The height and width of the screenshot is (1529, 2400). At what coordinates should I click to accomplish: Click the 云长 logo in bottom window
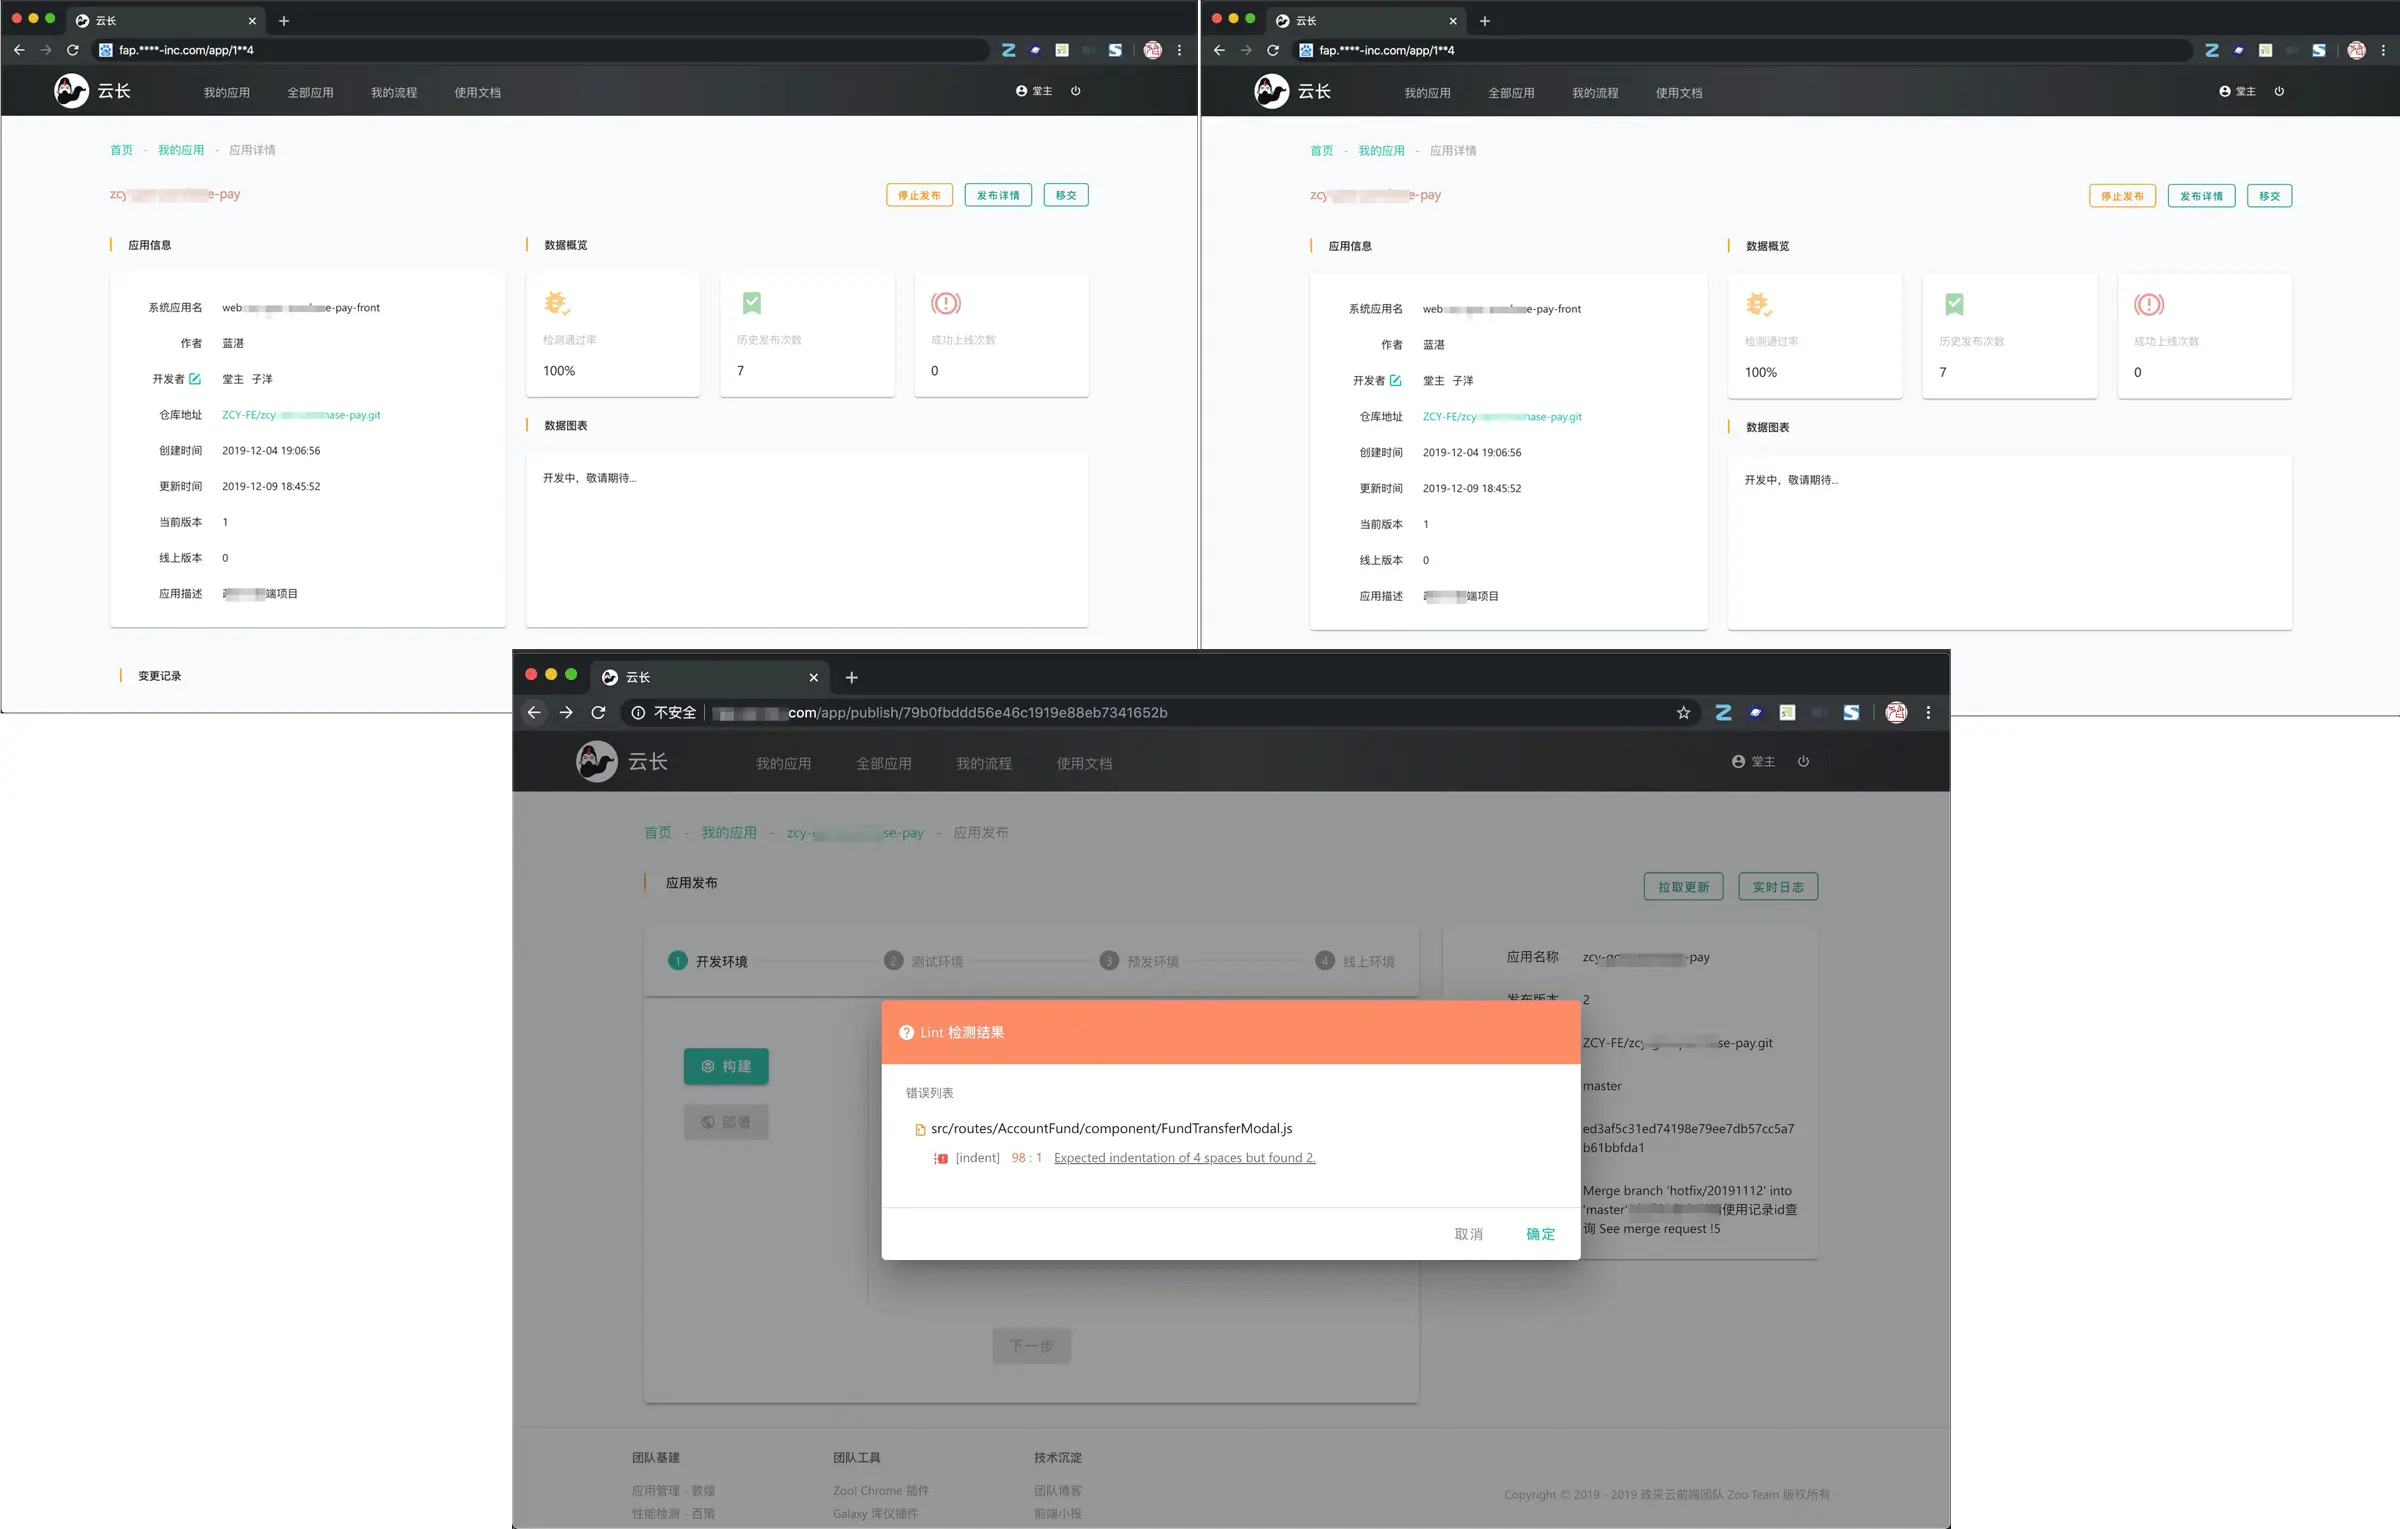click(622, 762)
